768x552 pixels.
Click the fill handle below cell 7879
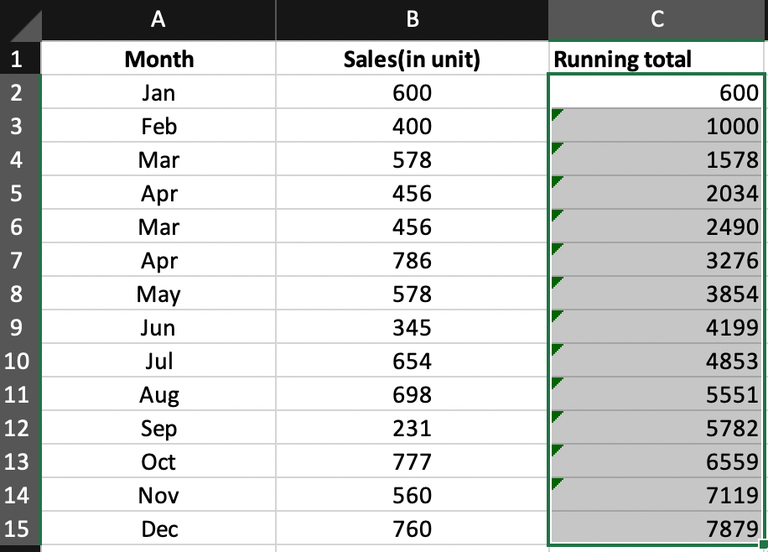764,543
